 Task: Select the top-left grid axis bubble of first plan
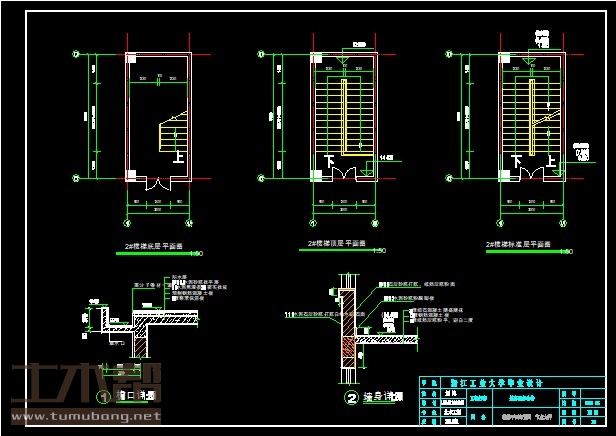click(x=75, y=54)
